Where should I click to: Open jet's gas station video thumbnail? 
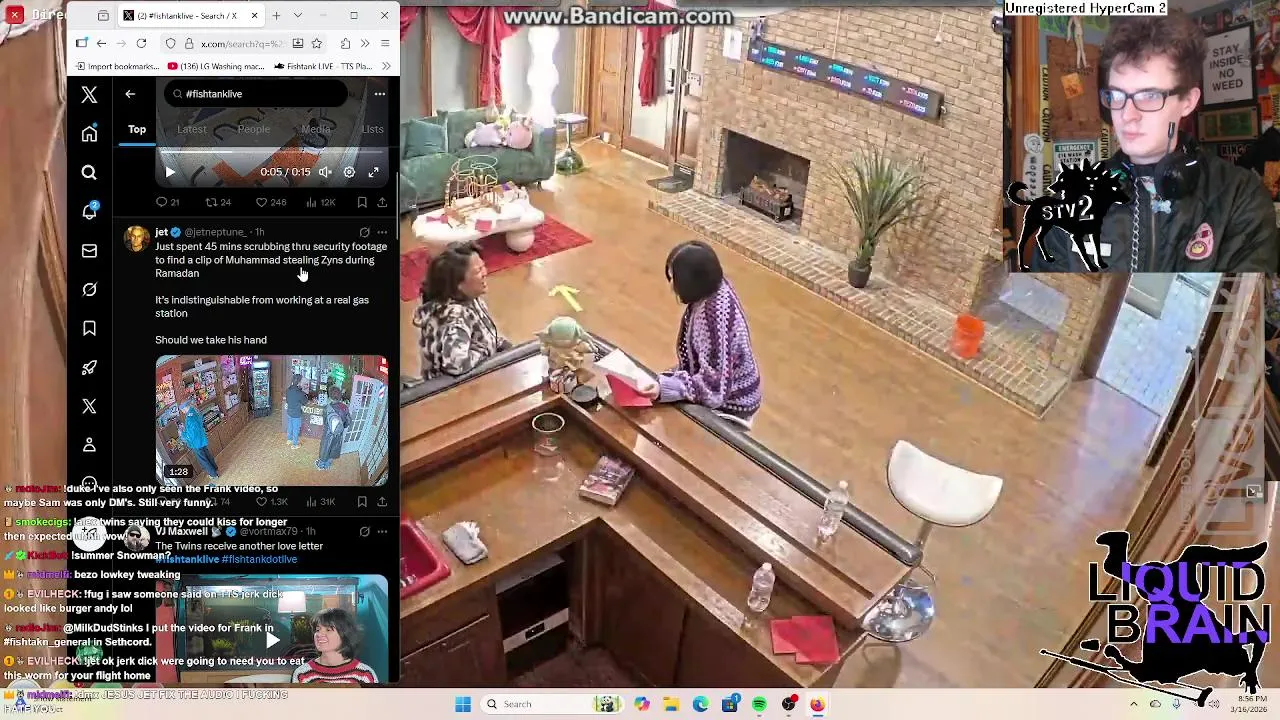pos(271,420)
